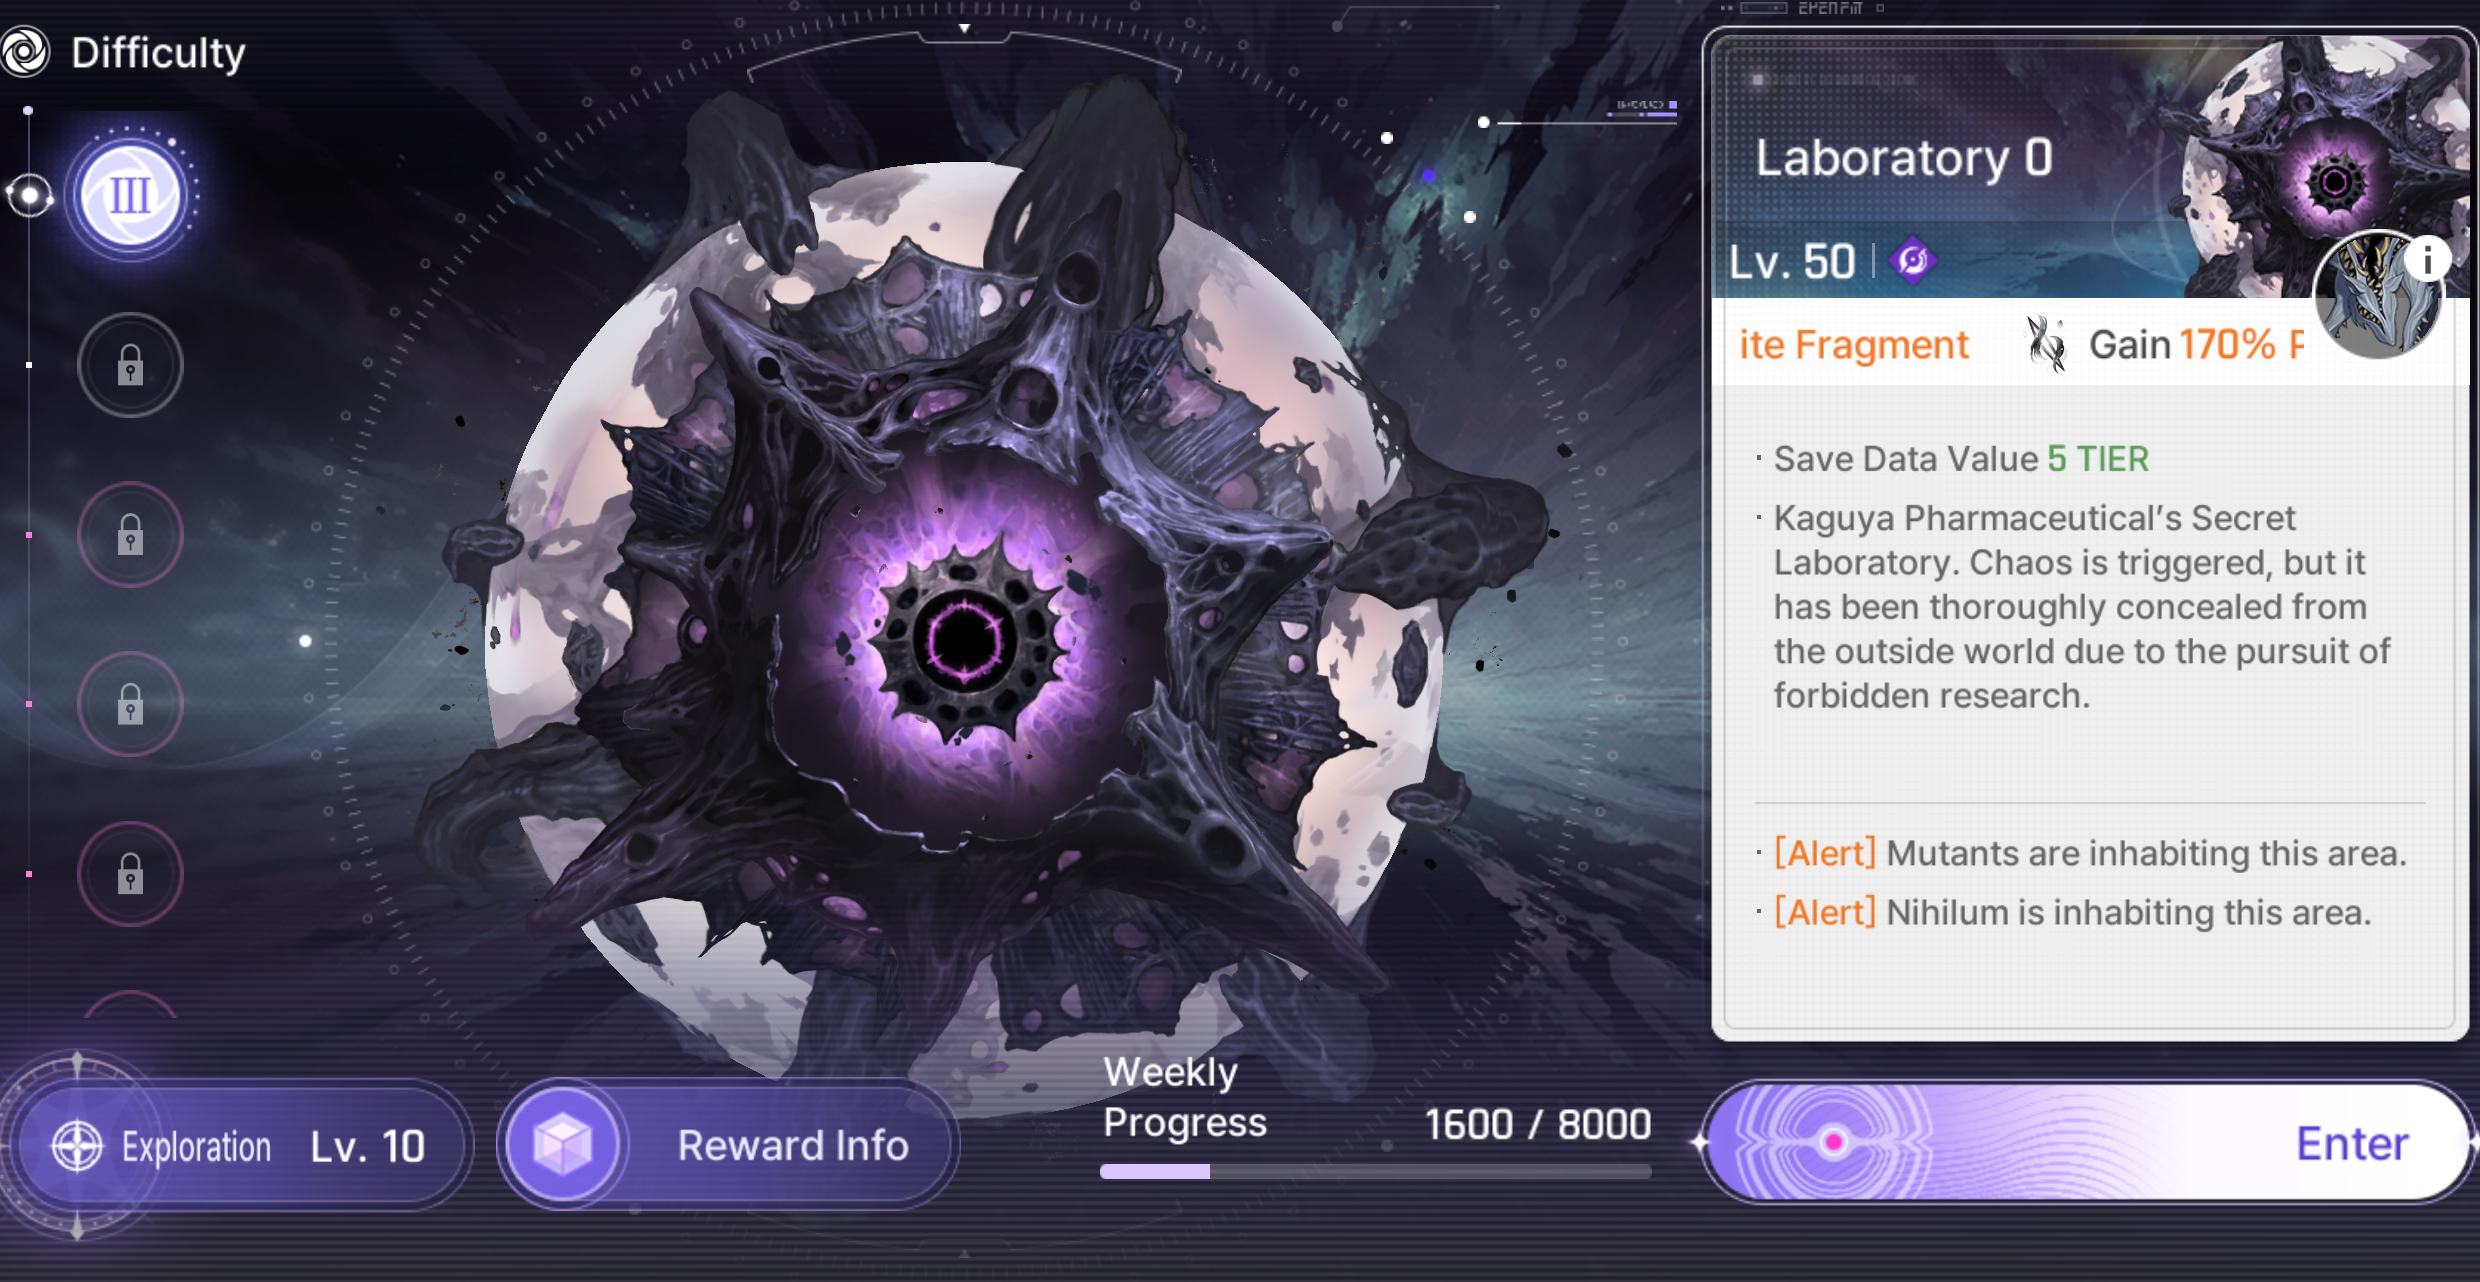Click the Reward Info cube icon
Image resolution: width=2480 pixels, height=1282 pixels.
(x=562, y=1143)
